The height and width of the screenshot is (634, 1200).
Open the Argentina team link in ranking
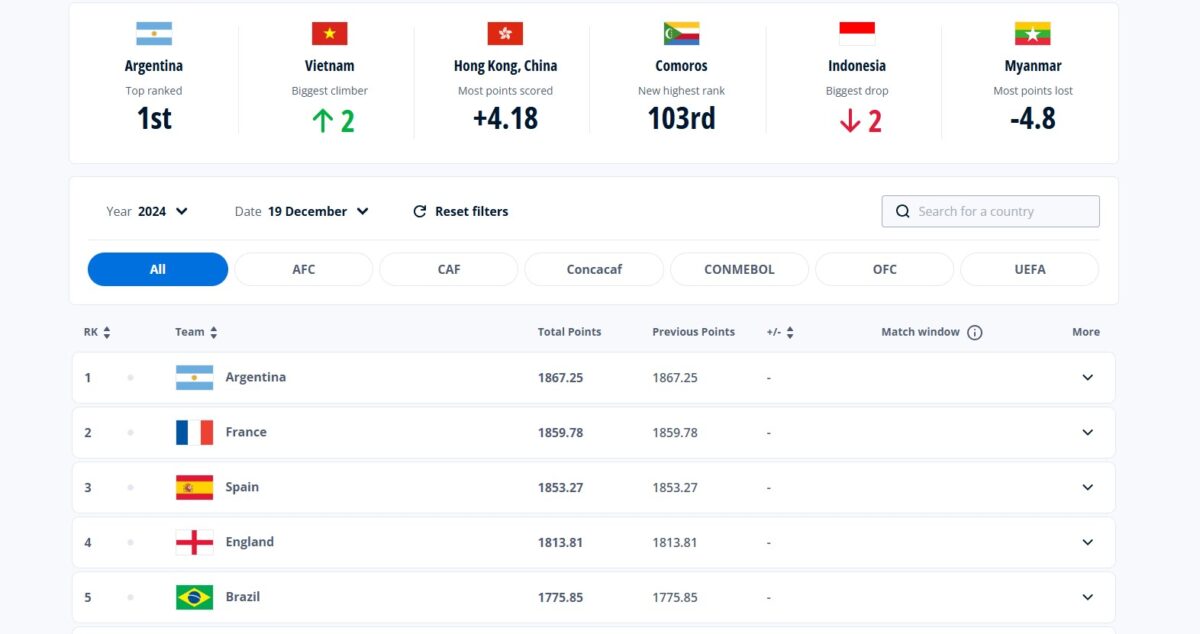tap(256, 377)
